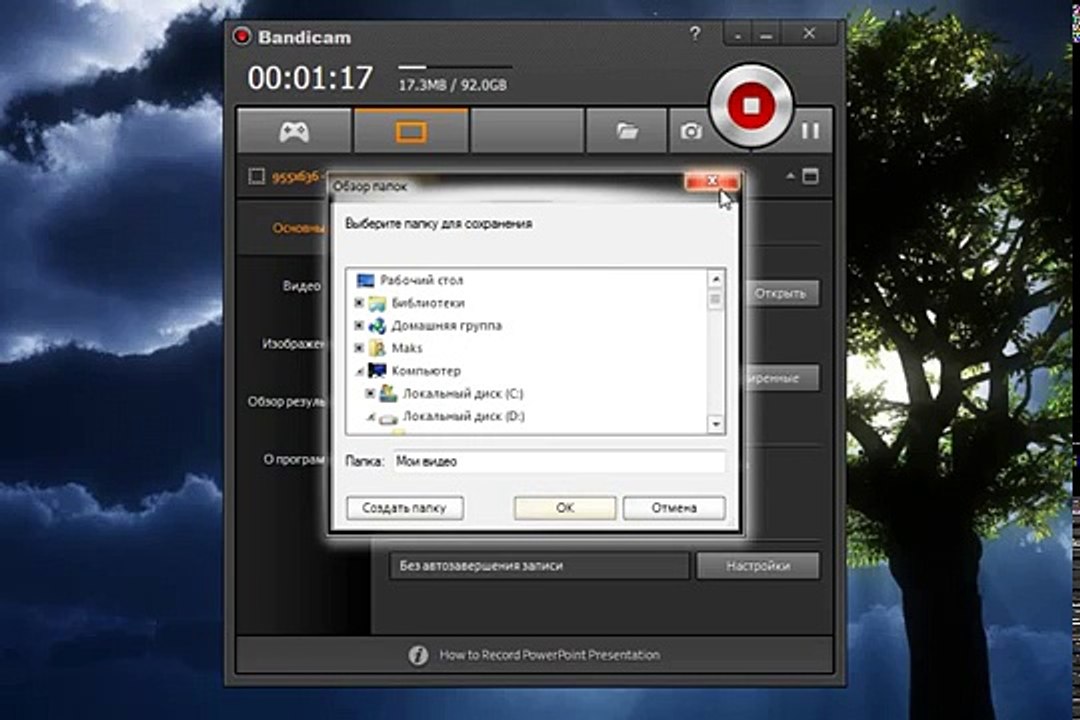Click the small up-arrow icon beside window icon
Image resolution: width=1080 pixels, height=720 pixels.
[x=790, y=176]
